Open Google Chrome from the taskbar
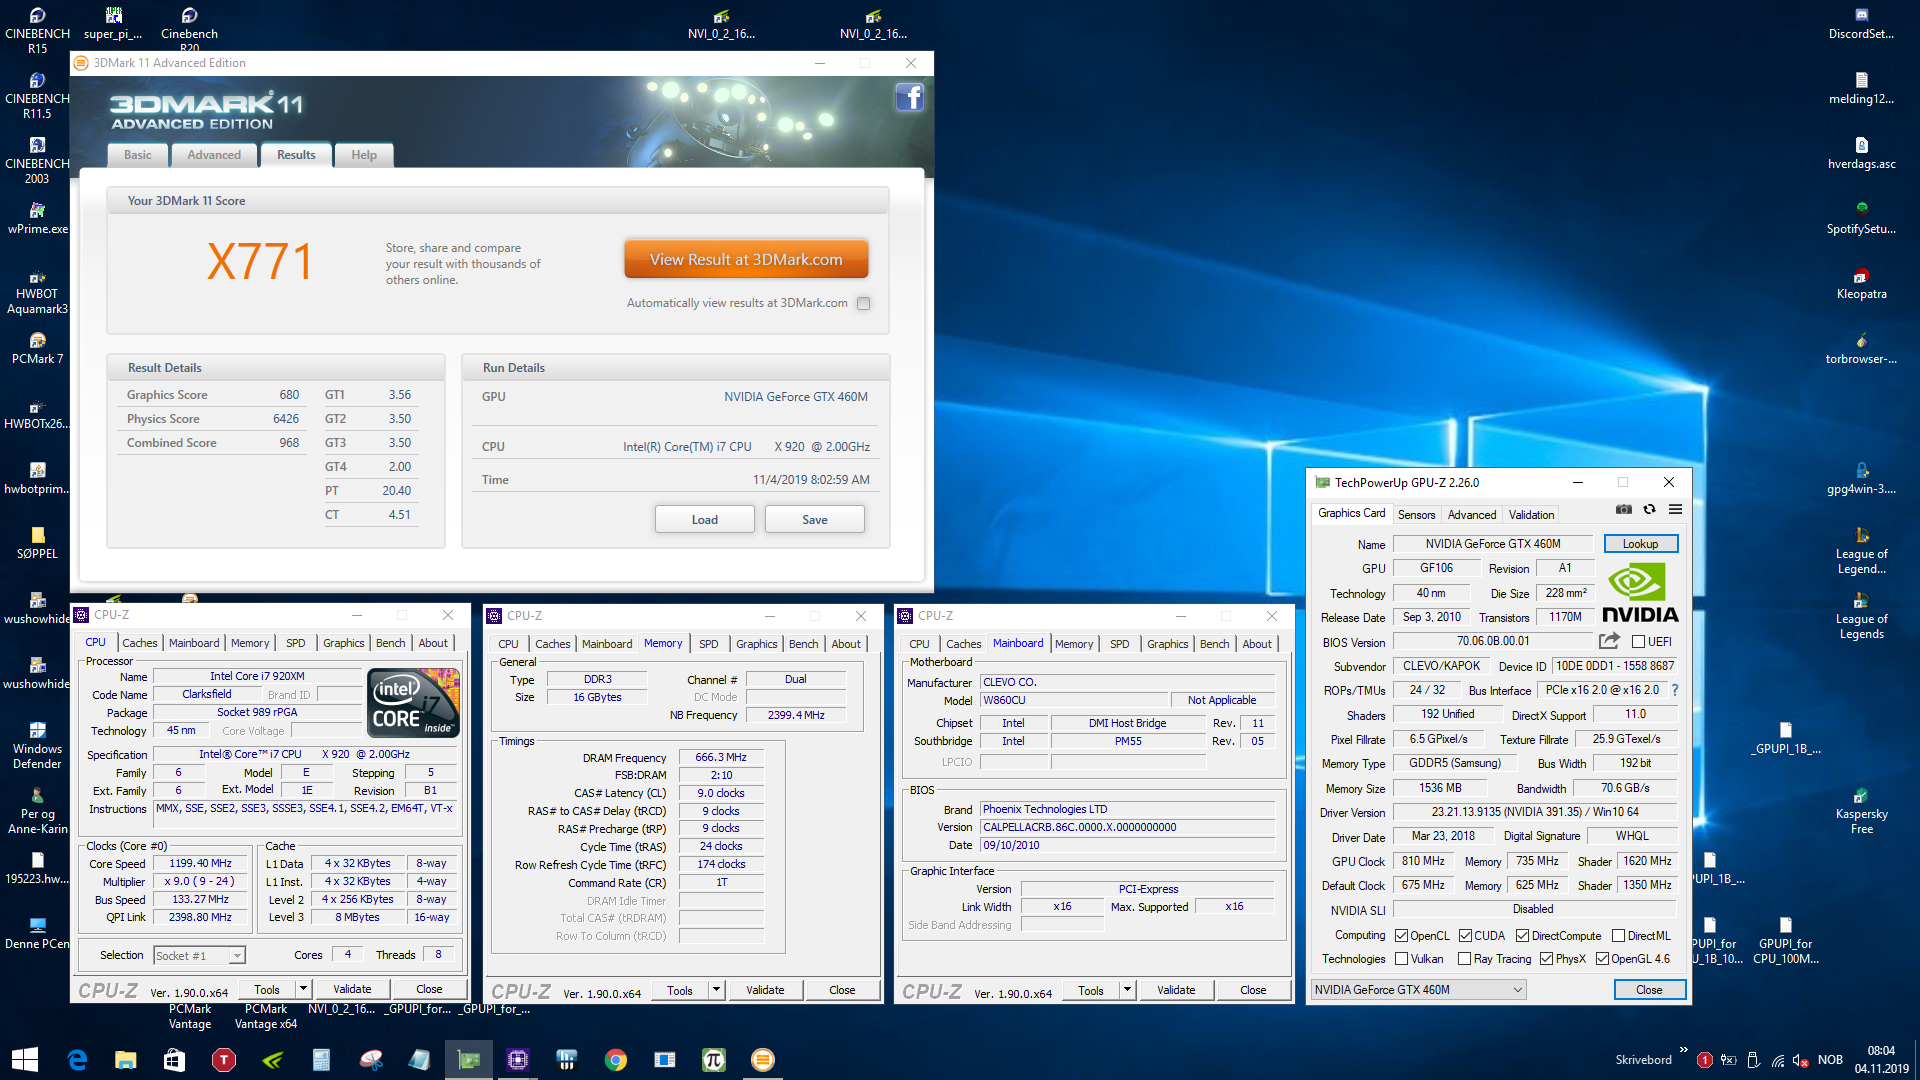This screenshot has height=1080, width=1920. tap(616, 1060)
